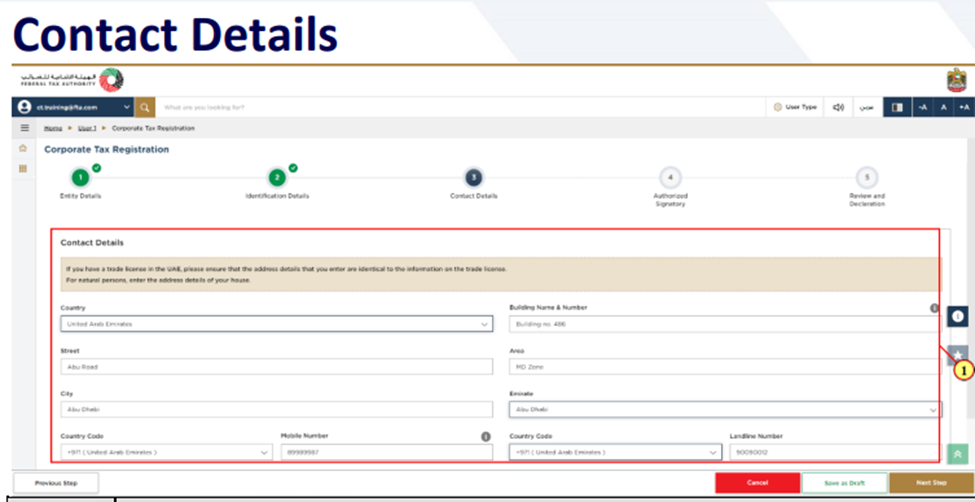This screenshot has height=502, width=975.
Task: Click the star favorites side icon
Action: tap(957, 354)
